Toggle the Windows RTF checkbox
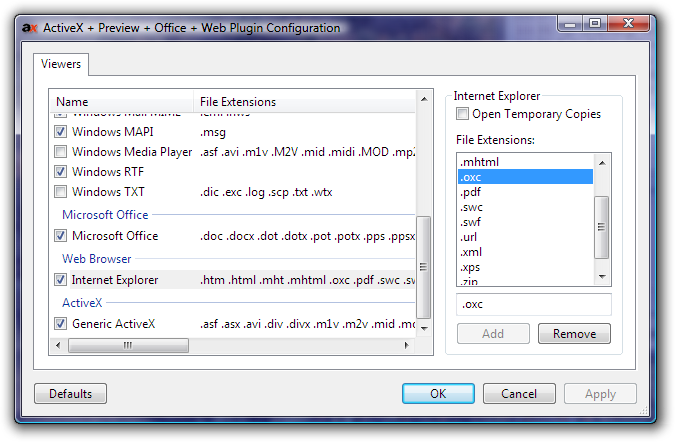The image size is (675, 442). pyautogui.click(x=61, y=172)
